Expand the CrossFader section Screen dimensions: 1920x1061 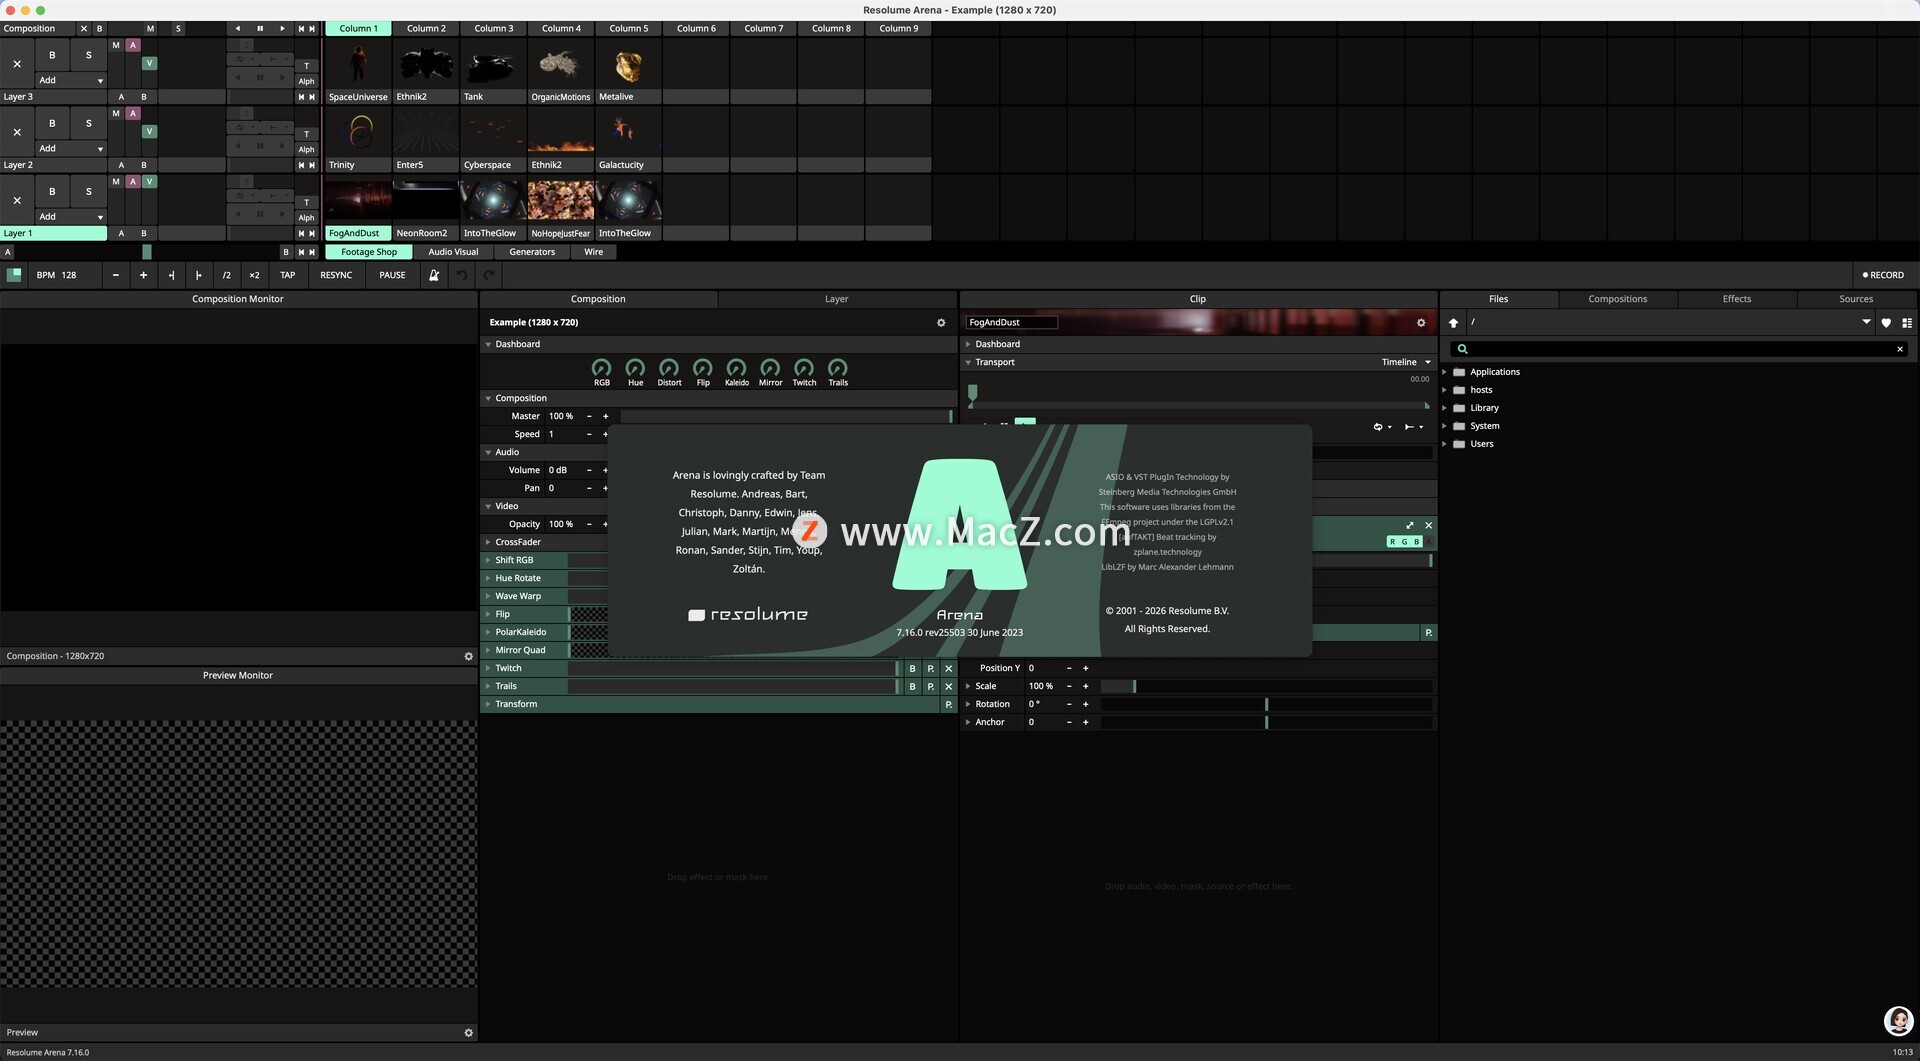pos(488,542)
